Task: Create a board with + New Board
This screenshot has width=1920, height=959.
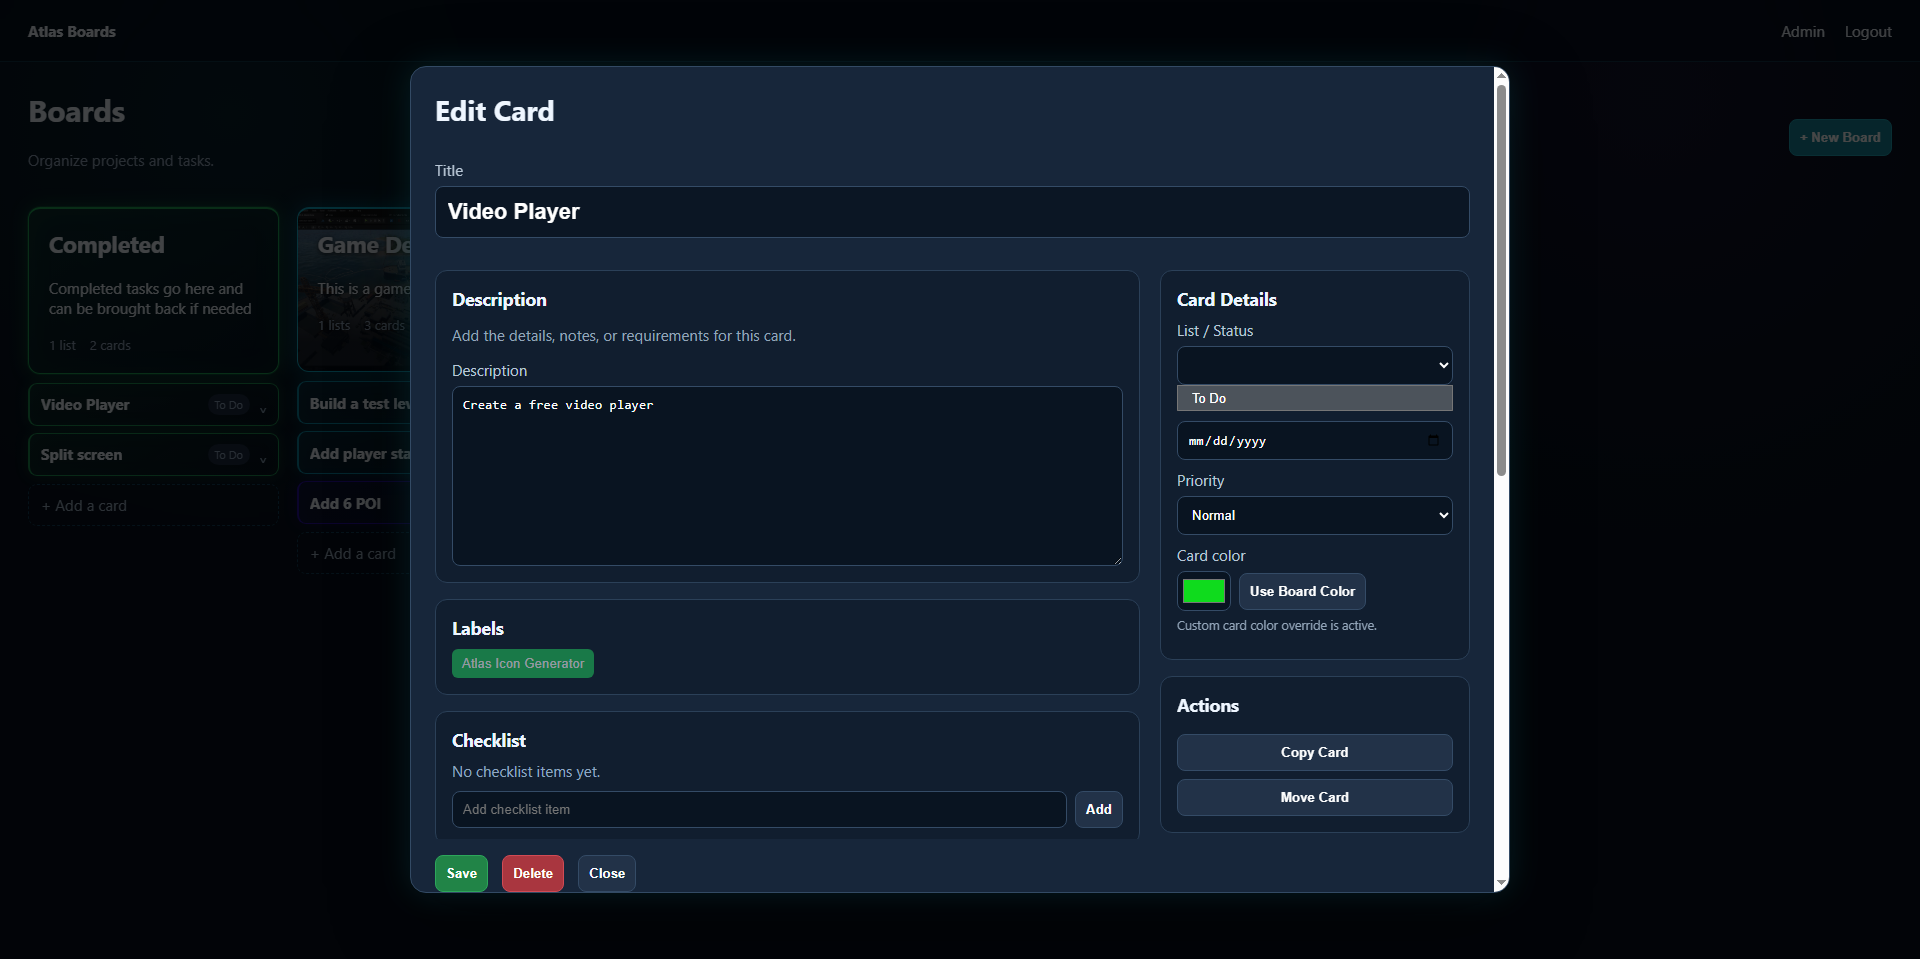Action: pos(1840,138)
